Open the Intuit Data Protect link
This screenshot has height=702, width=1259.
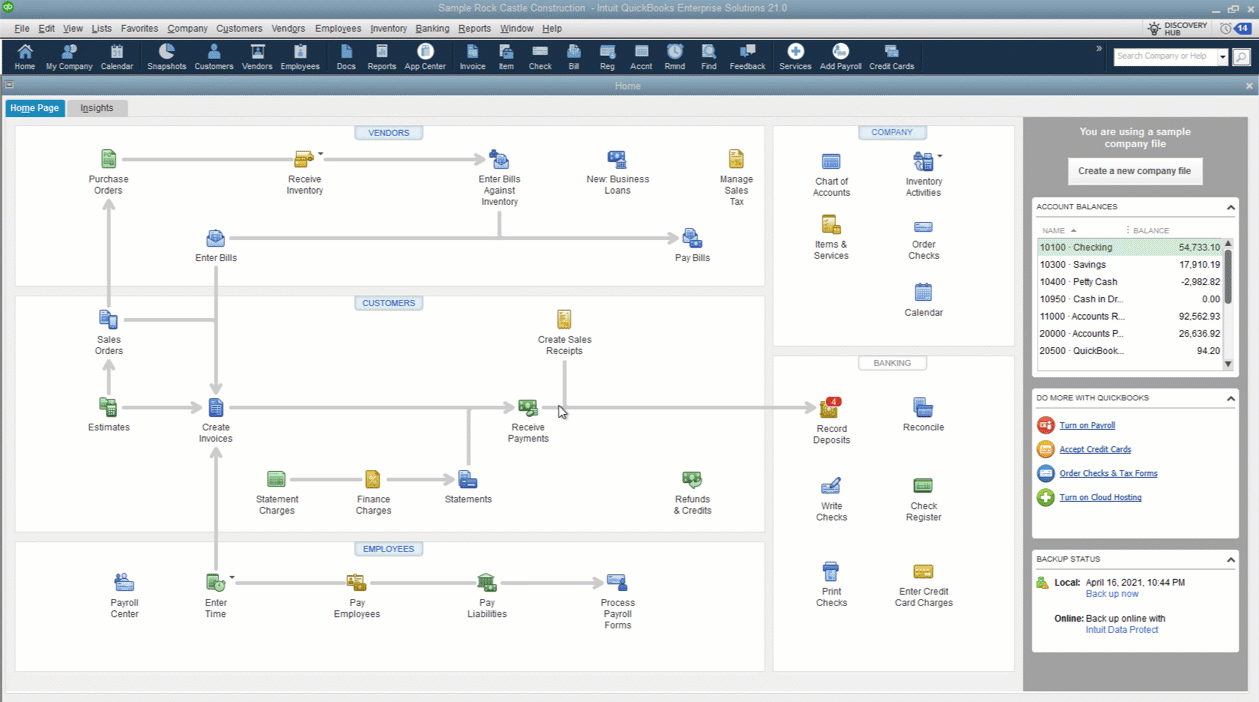[1122, 630]
